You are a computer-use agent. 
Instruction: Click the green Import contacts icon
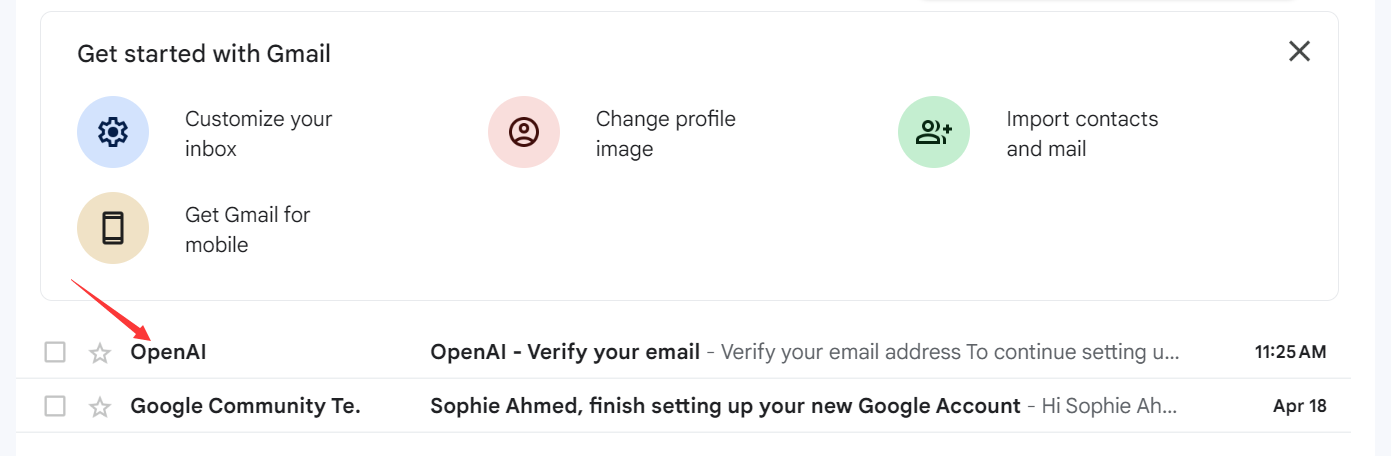pos(934,132)
